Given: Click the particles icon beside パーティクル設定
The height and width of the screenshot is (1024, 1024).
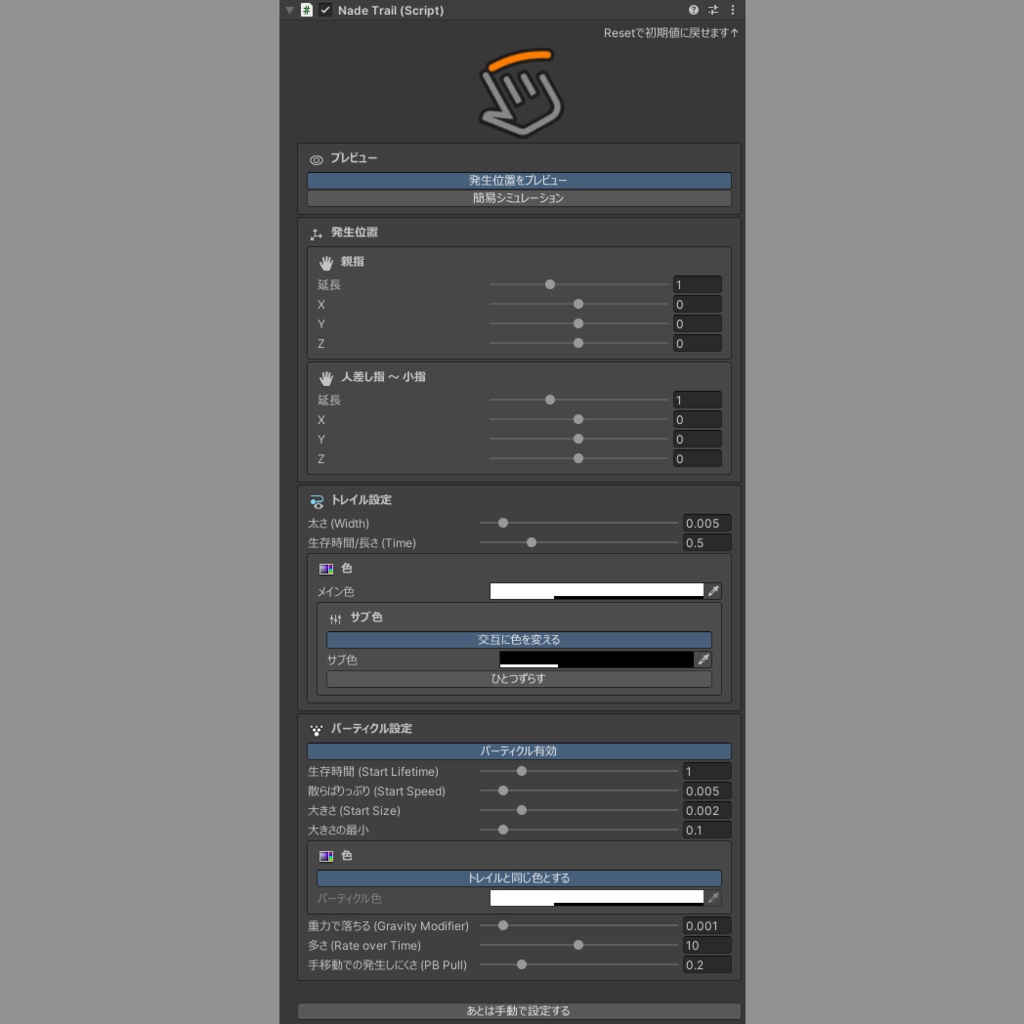Looking at the screenshot, I should click(x=317, y=730).
